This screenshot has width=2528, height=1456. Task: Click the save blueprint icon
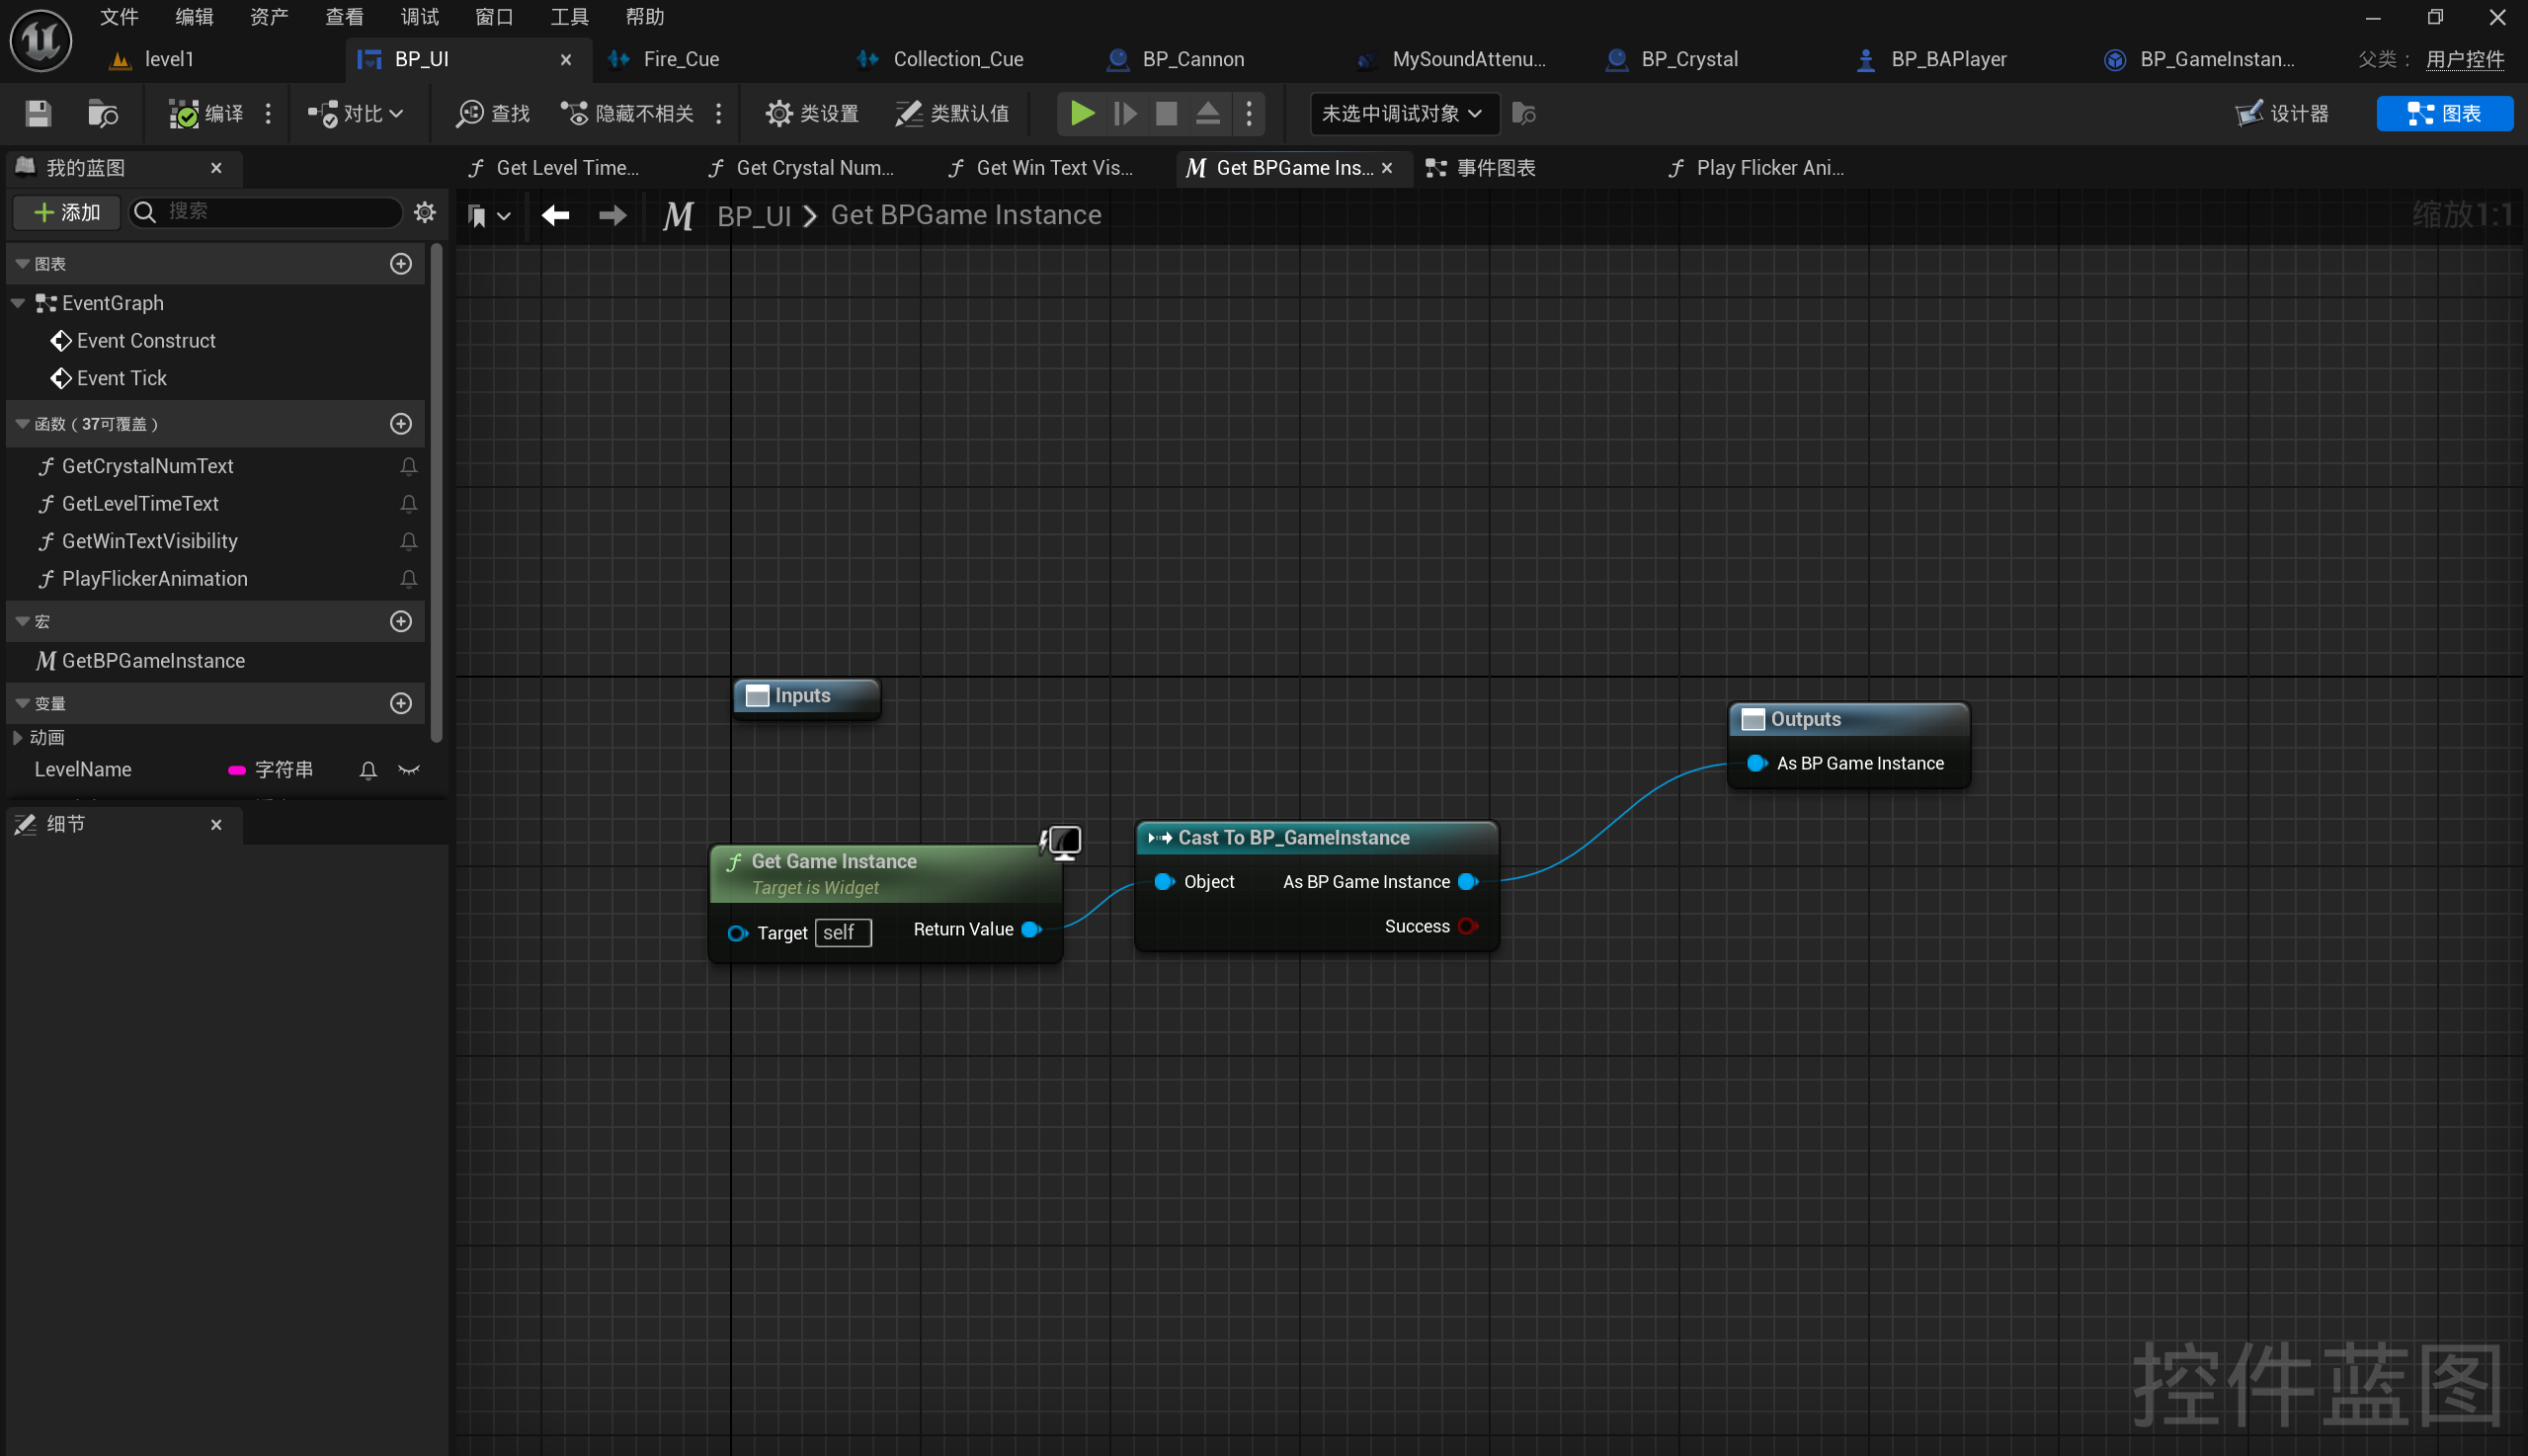point(38,113)
